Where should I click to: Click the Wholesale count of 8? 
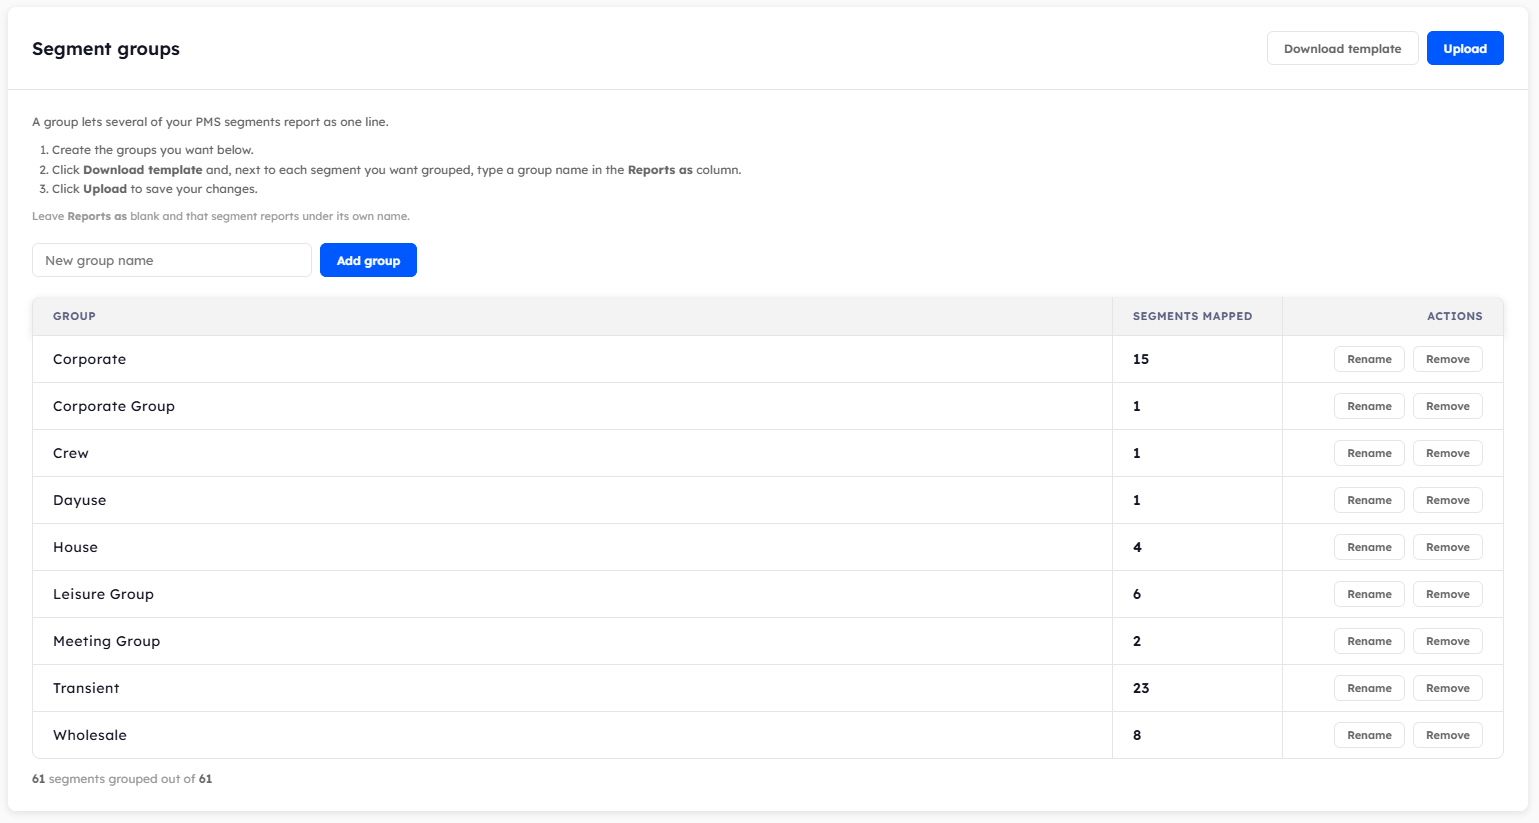(1137, 735)
